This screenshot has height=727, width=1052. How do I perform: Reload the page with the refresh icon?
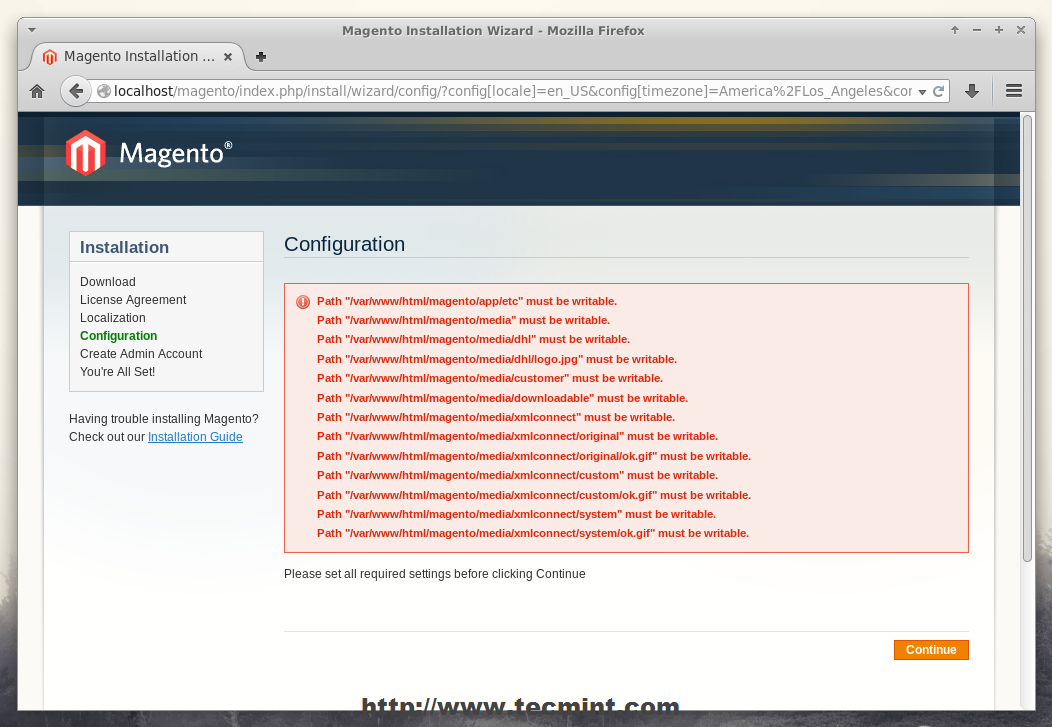[938, 91]
